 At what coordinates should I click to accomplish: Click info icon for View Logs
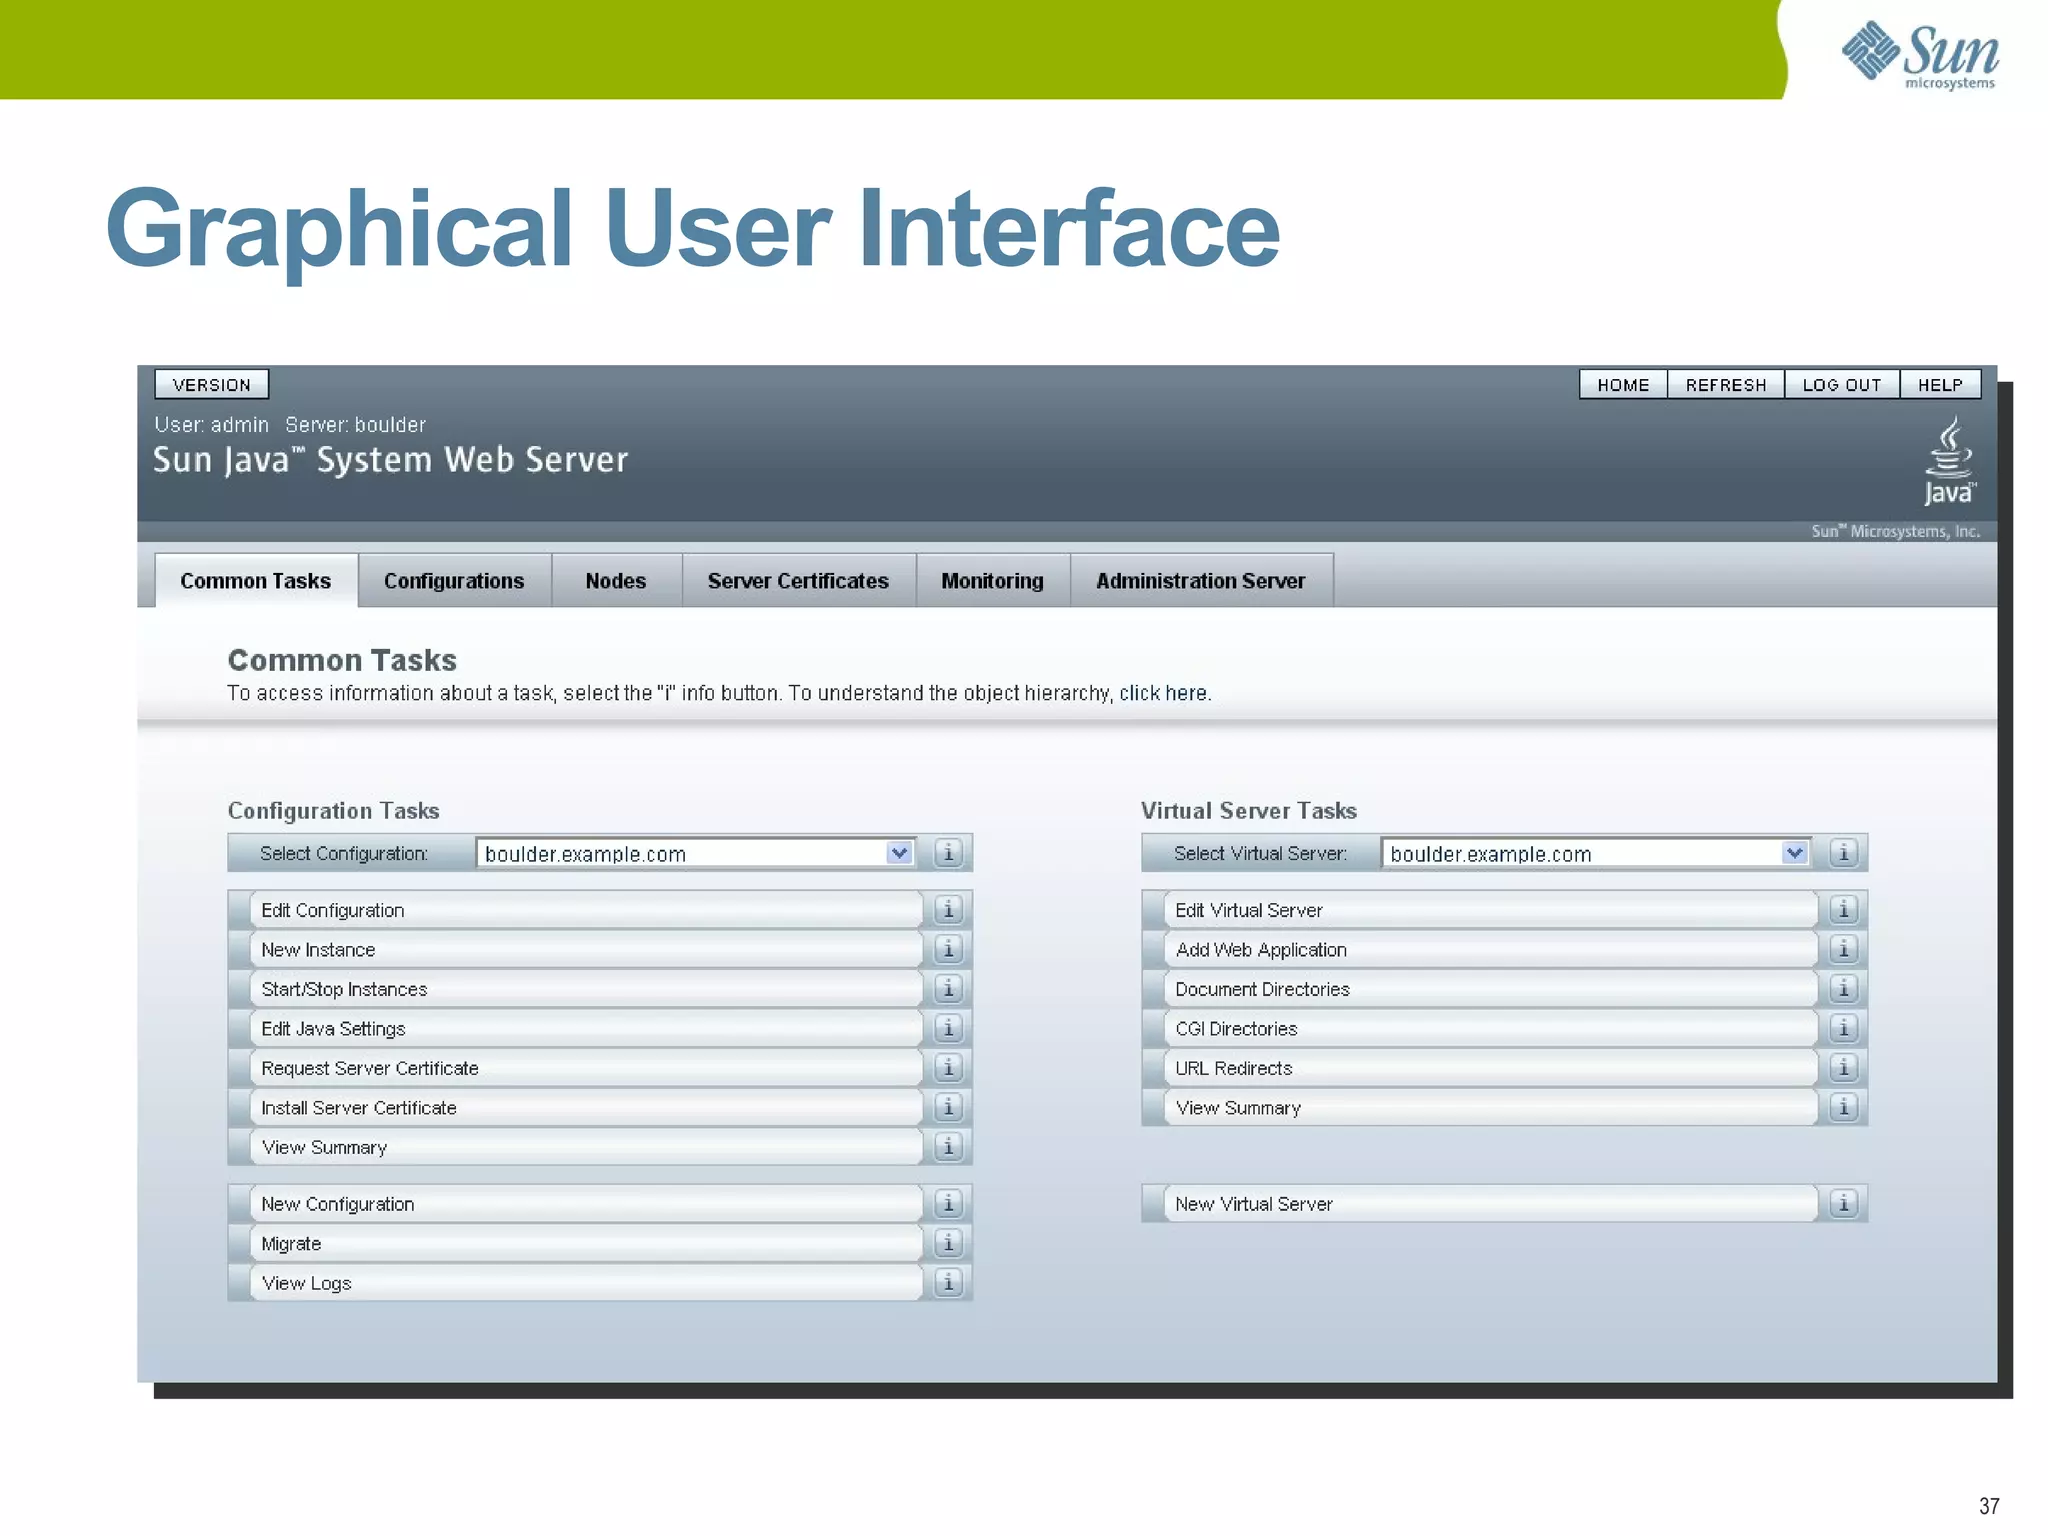point(948,1282)
